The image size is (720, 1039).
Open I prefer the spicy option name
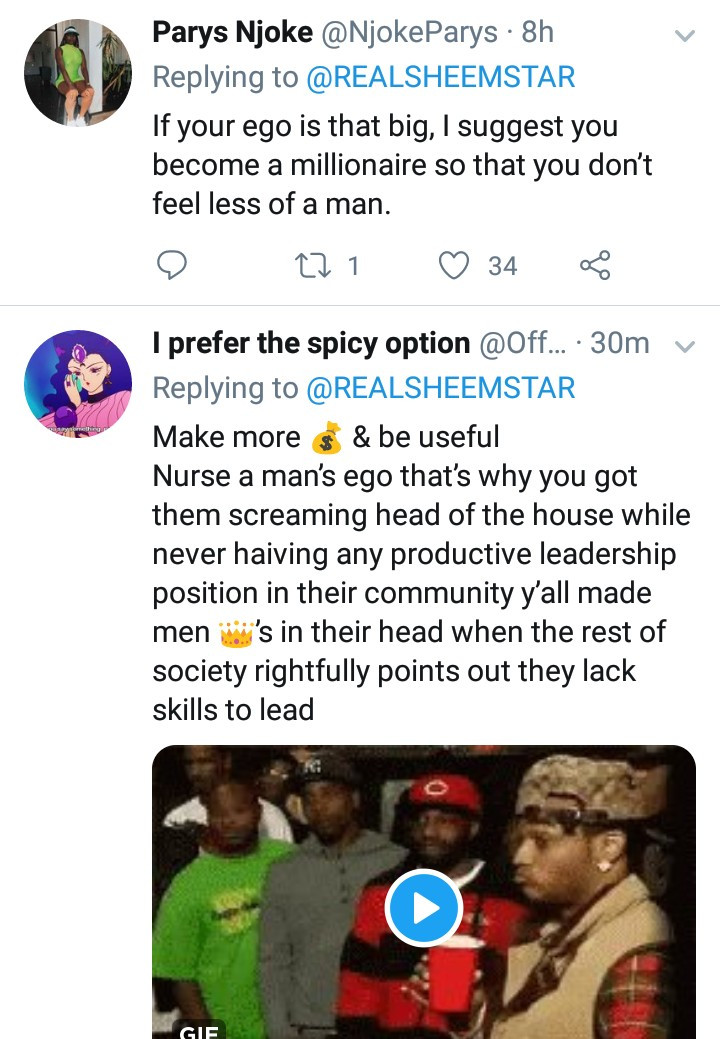[x=311, y=343]
